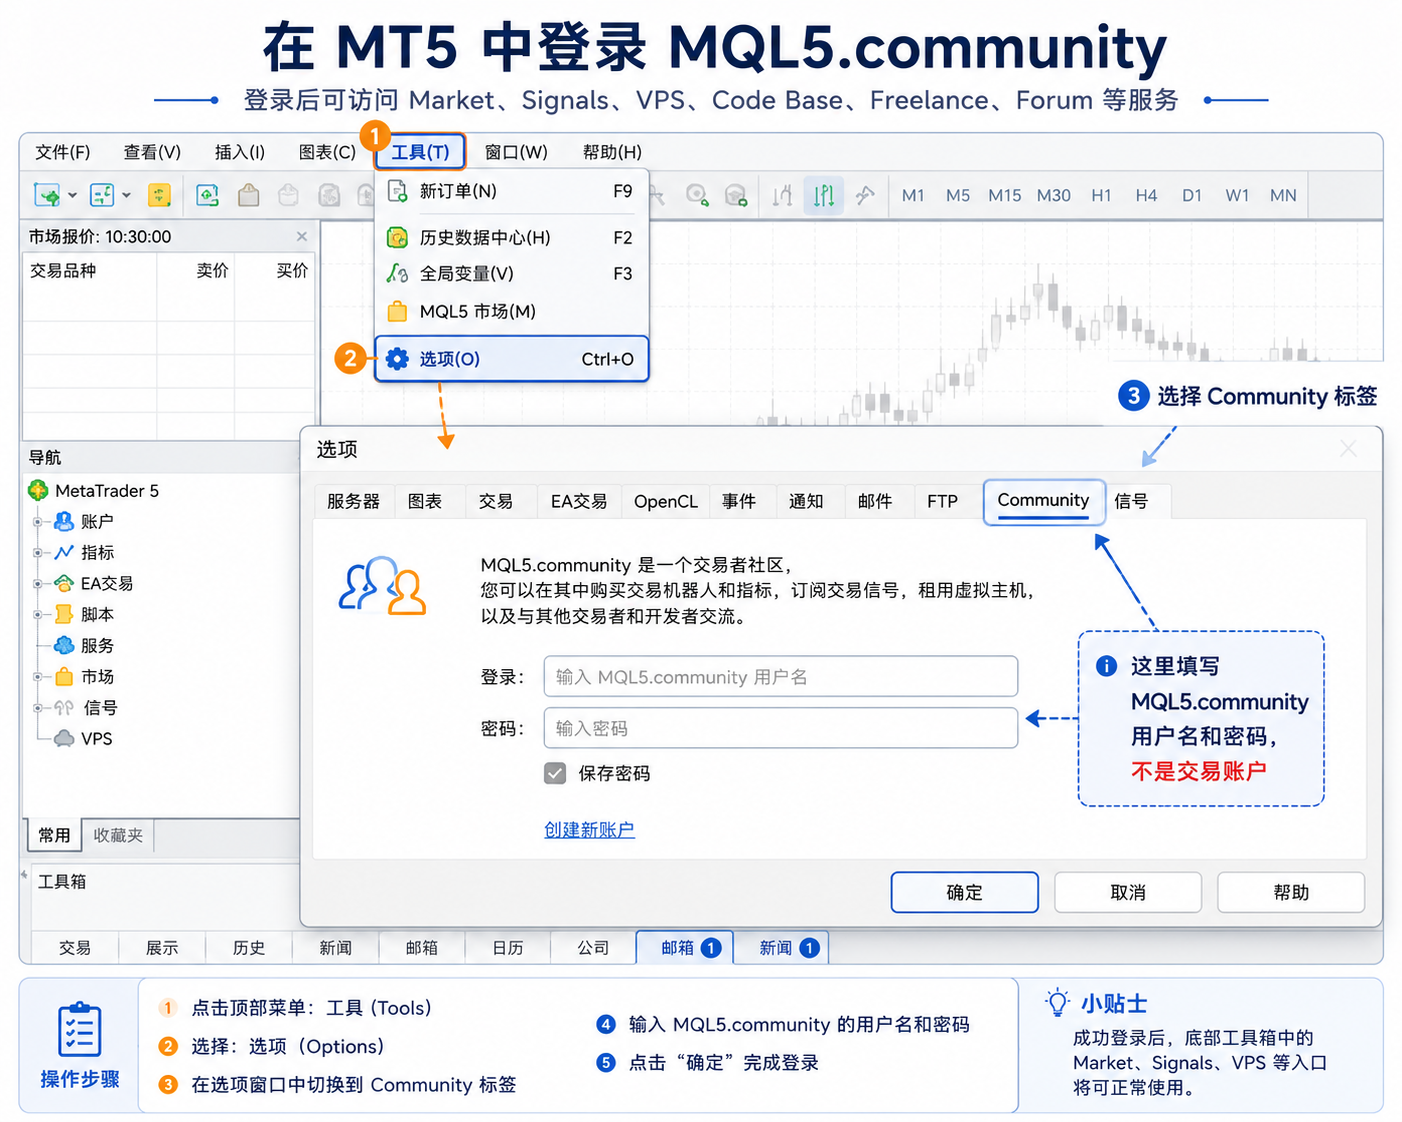Open the 收藏夹 tab in Navigator

[x=118, y=835]
